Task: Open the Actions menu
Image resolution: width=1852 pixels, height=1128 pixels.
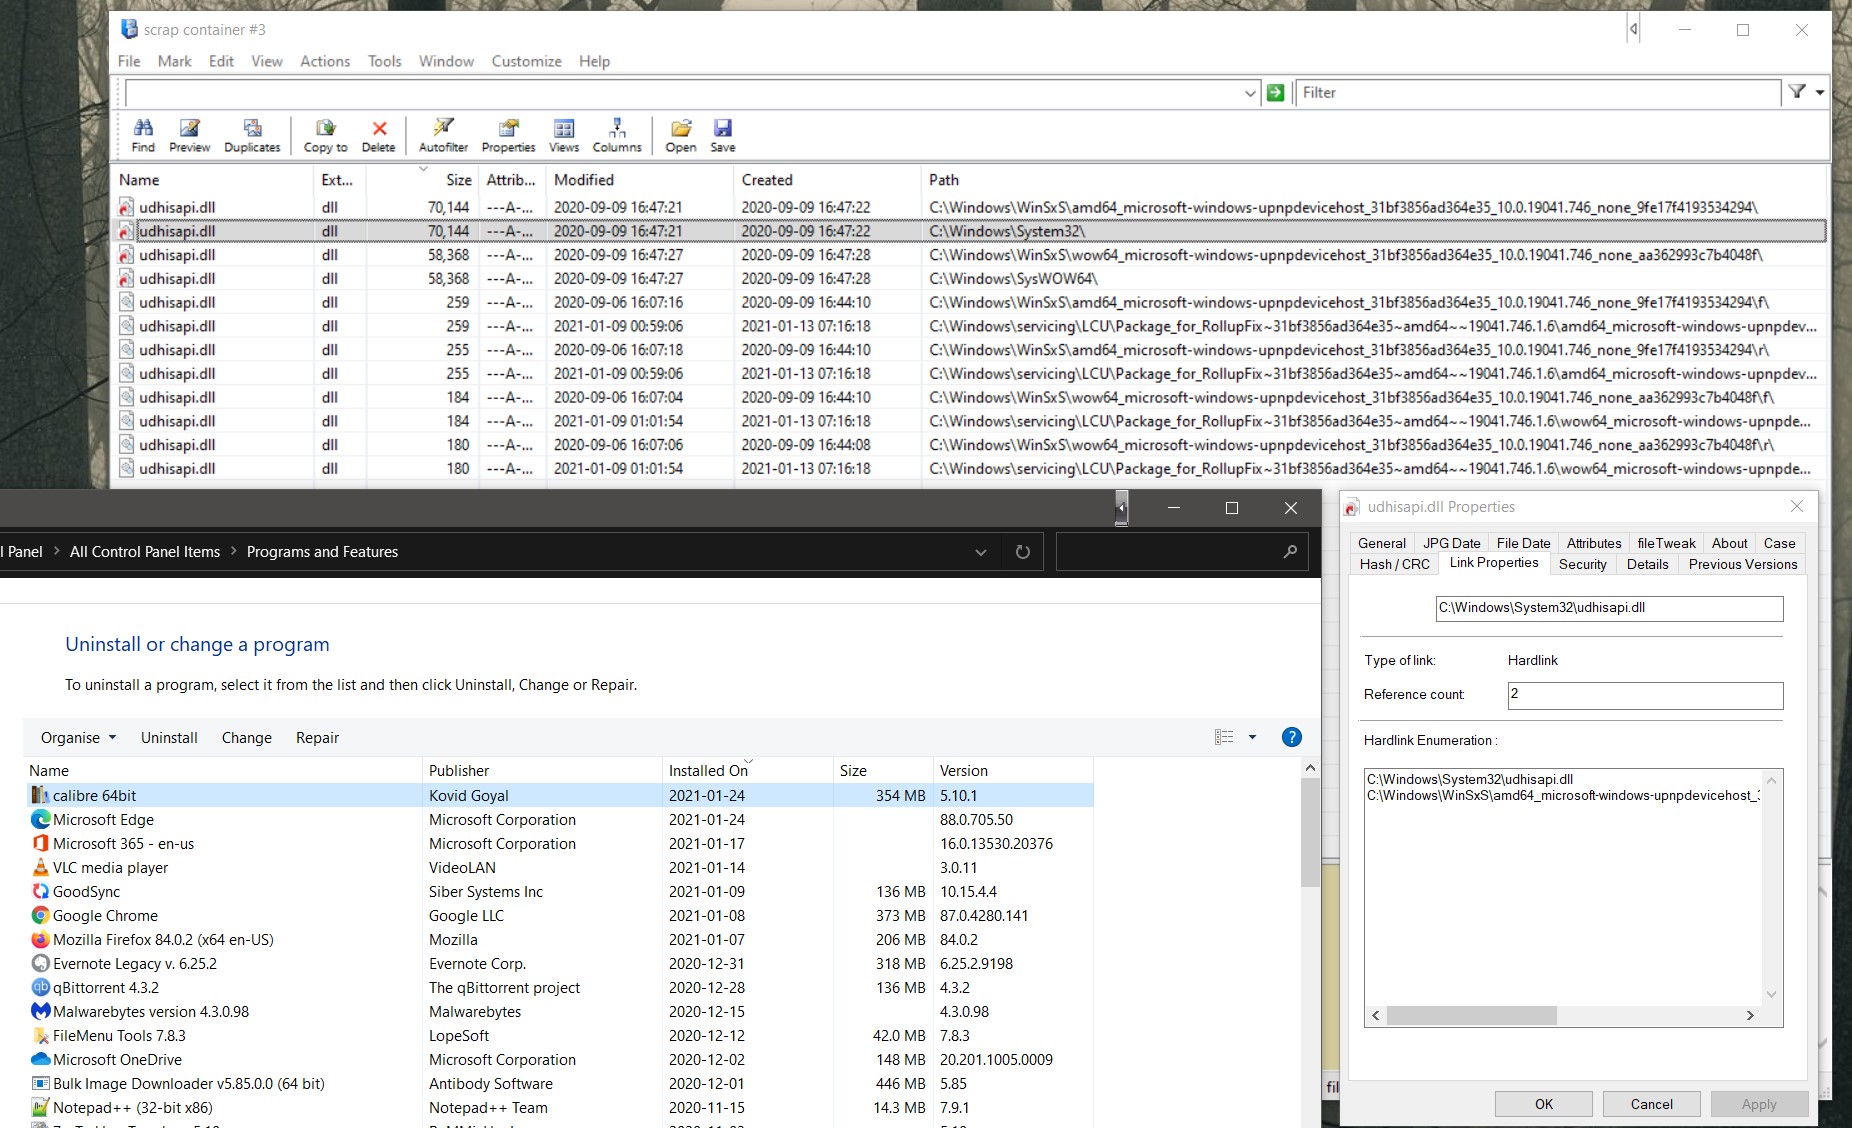Action: coord(325,61)
